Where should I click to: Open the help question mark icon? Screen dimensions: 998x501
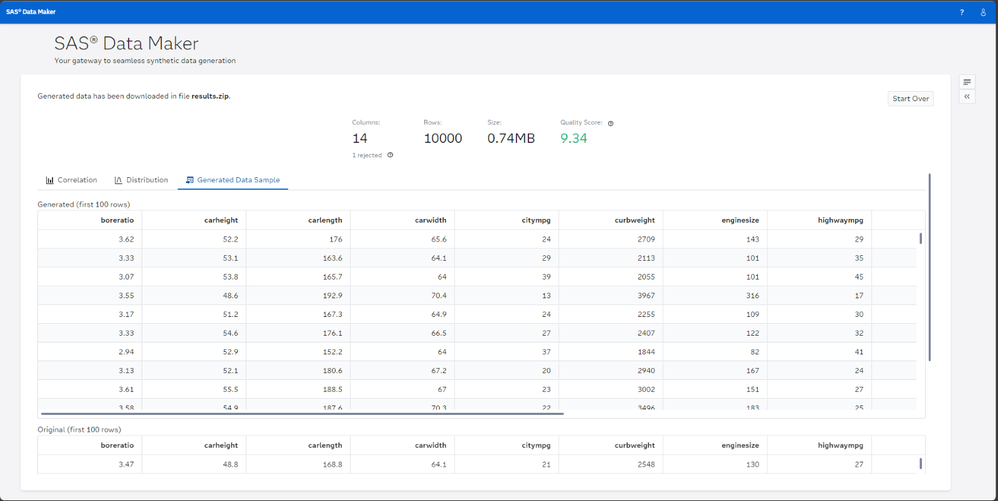click(x=962, y=12)
